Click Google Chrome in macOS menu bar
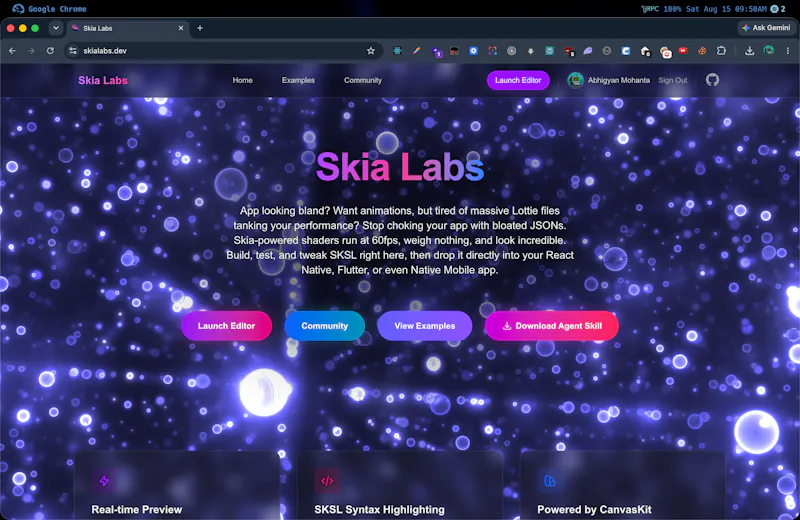Image resolution: width=800 pixels, height=520 pixels. pos(57,9)
